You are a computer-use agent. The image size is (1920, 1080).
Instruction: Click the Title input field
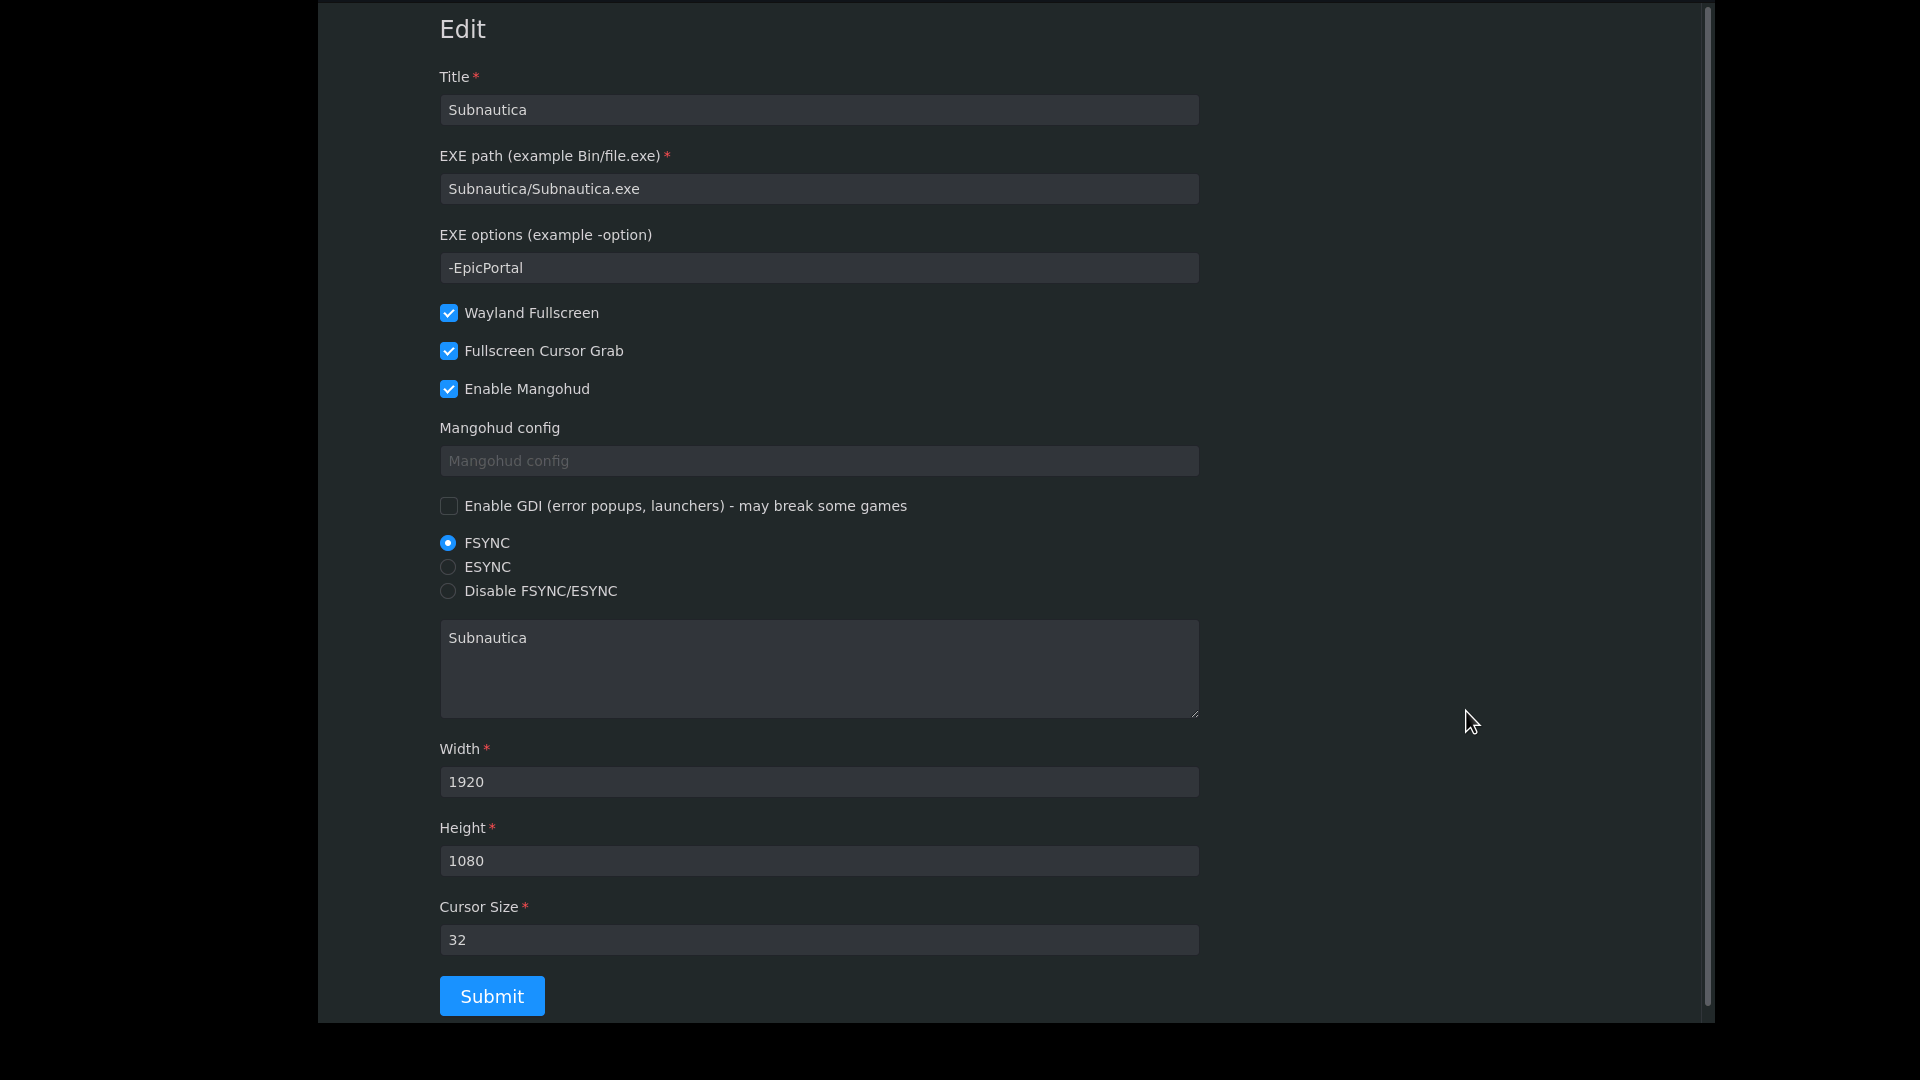pyautogui.click(x=819, y=110)
